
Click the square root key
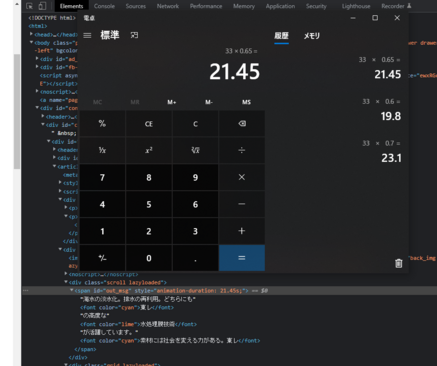tap(195, 150)
